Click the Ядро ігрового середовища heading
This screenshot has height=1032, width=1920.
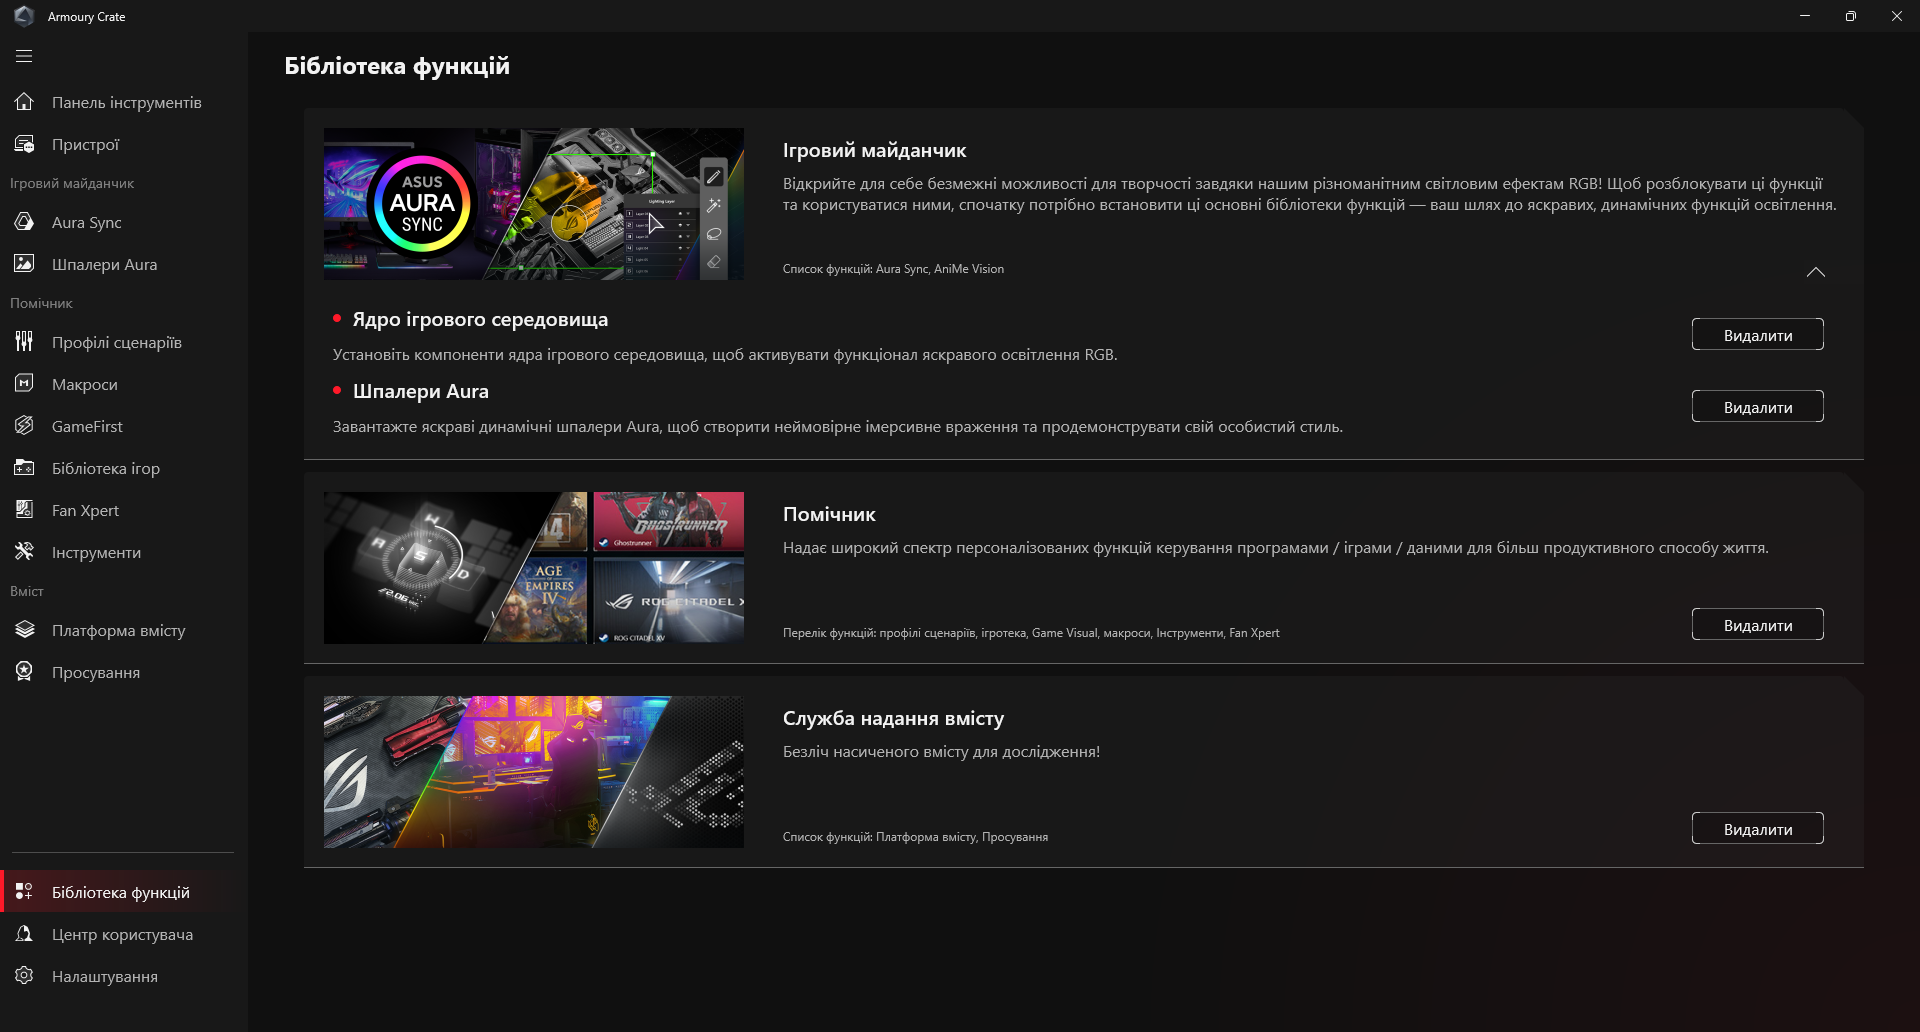tap(480, 319)
